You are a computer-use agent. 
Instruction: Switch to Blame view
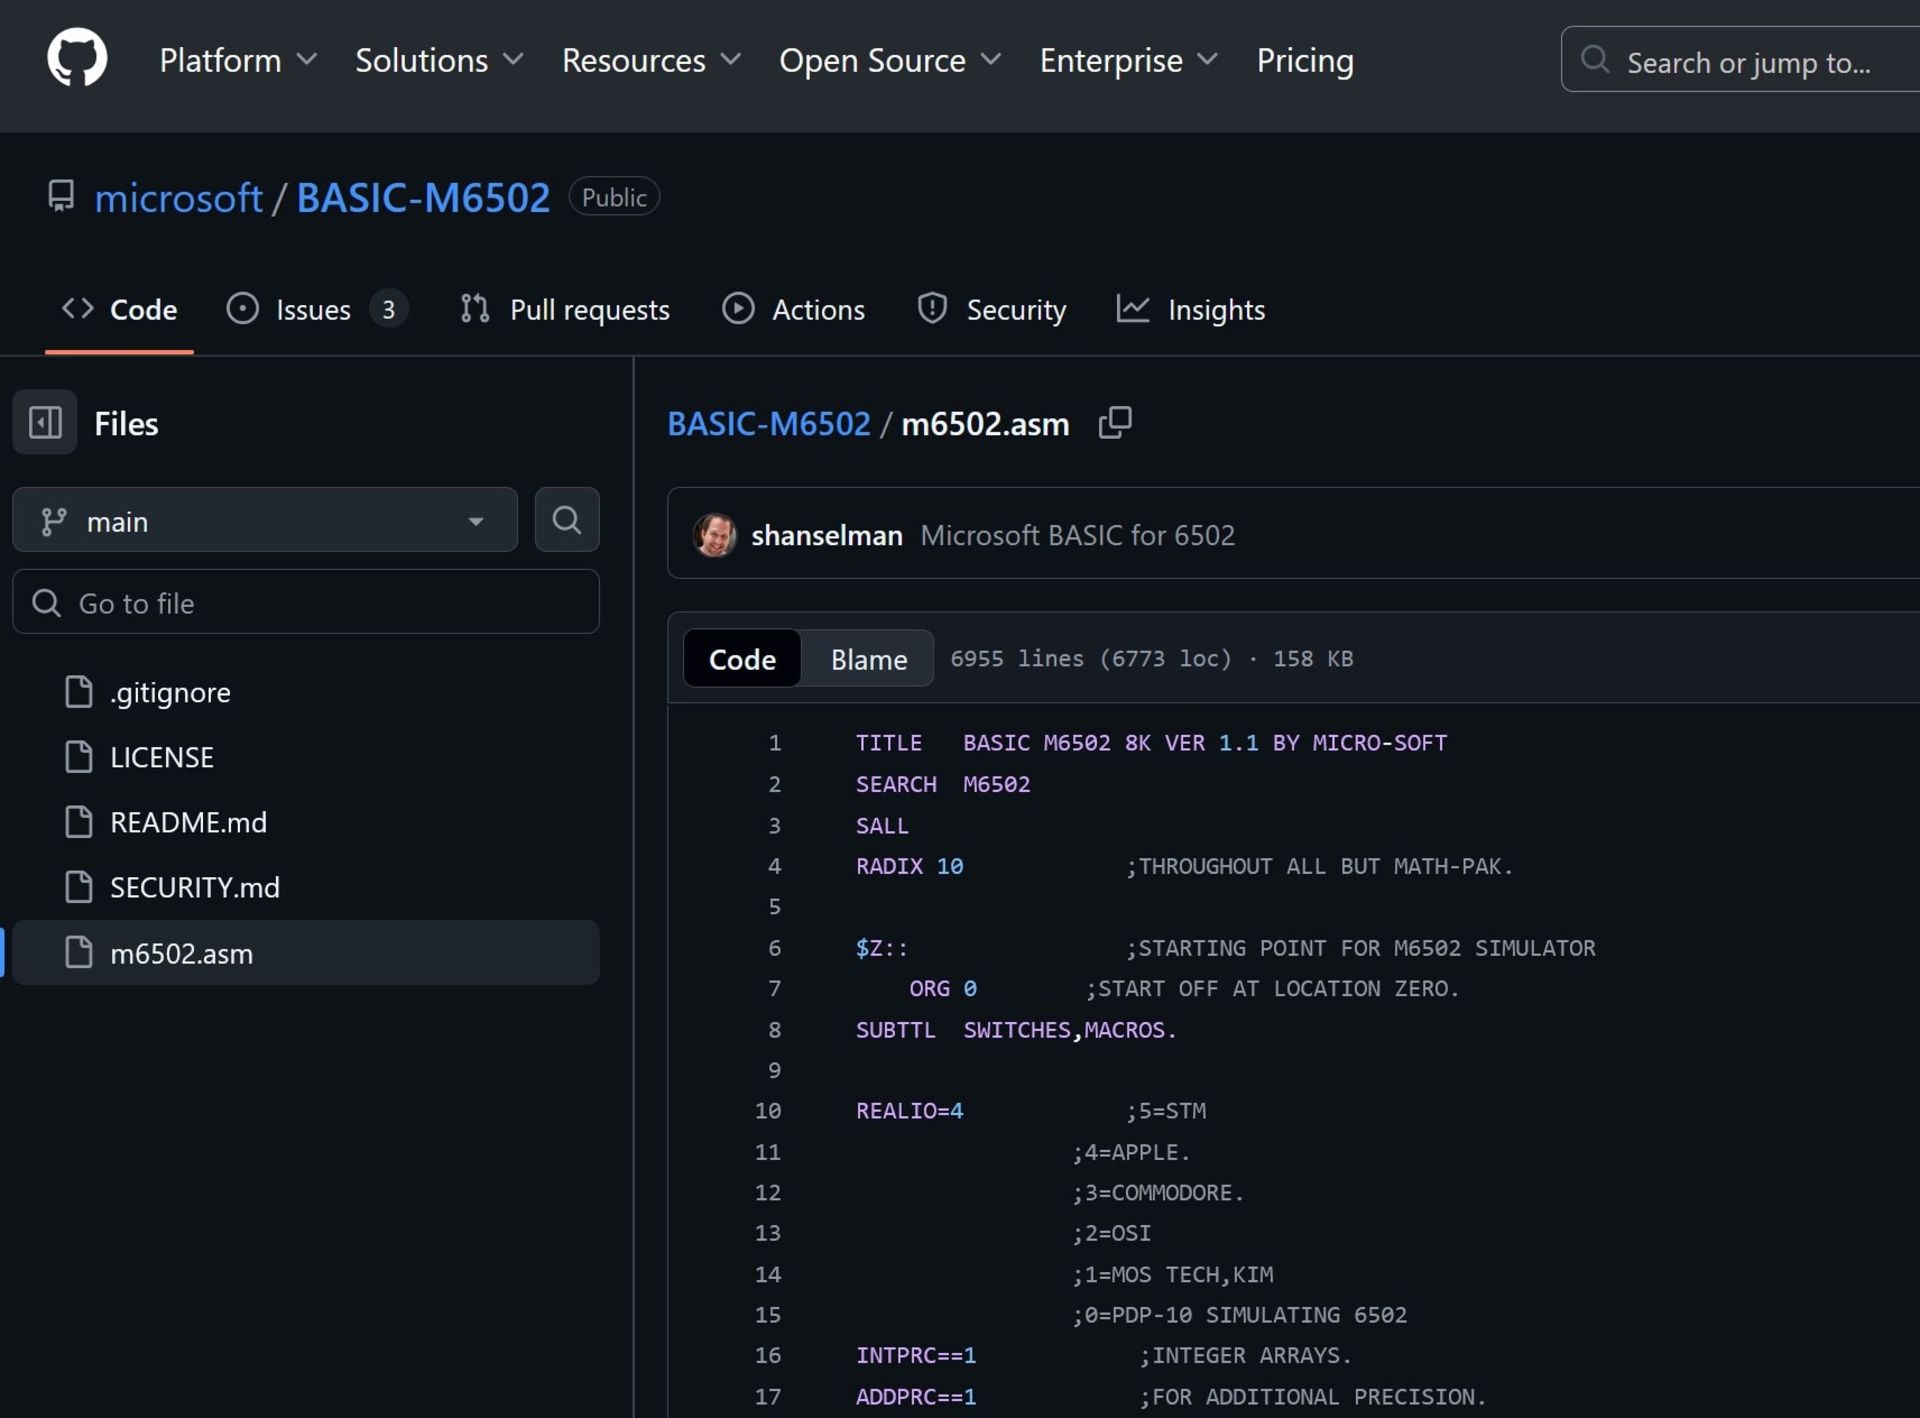[868, 659]
